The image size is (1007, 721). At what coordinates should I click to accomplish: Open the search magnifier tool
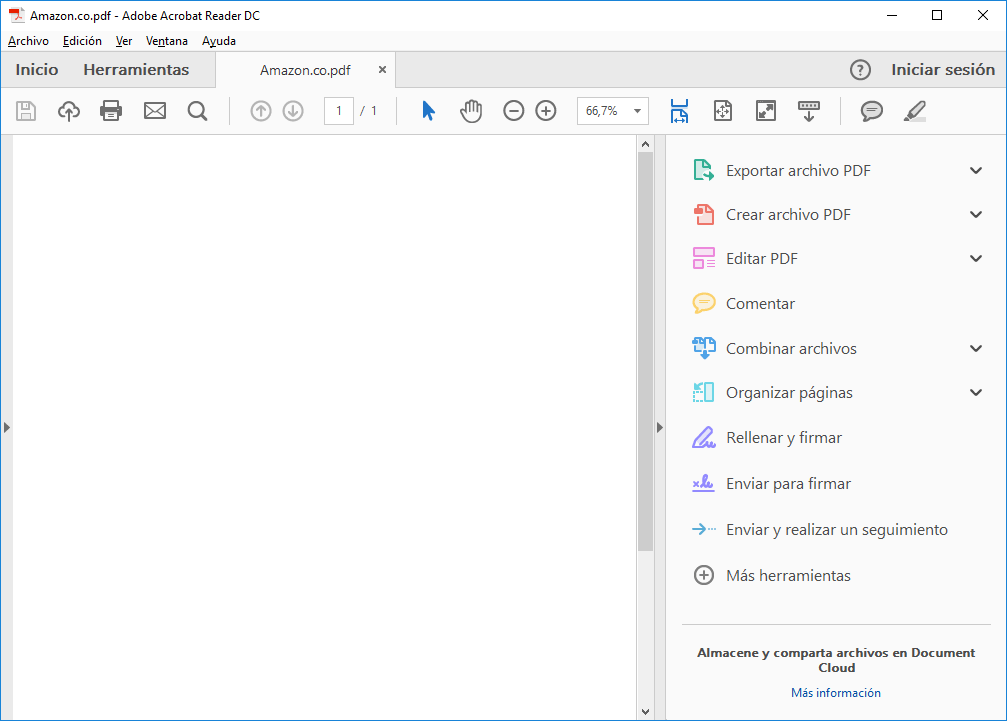pos(197,111)
